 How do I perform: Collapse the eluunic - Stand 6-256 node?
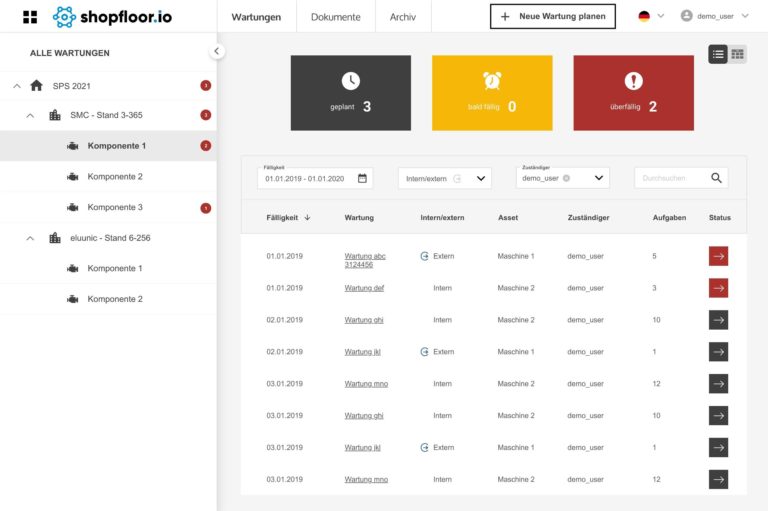click(x=30, y=238)
